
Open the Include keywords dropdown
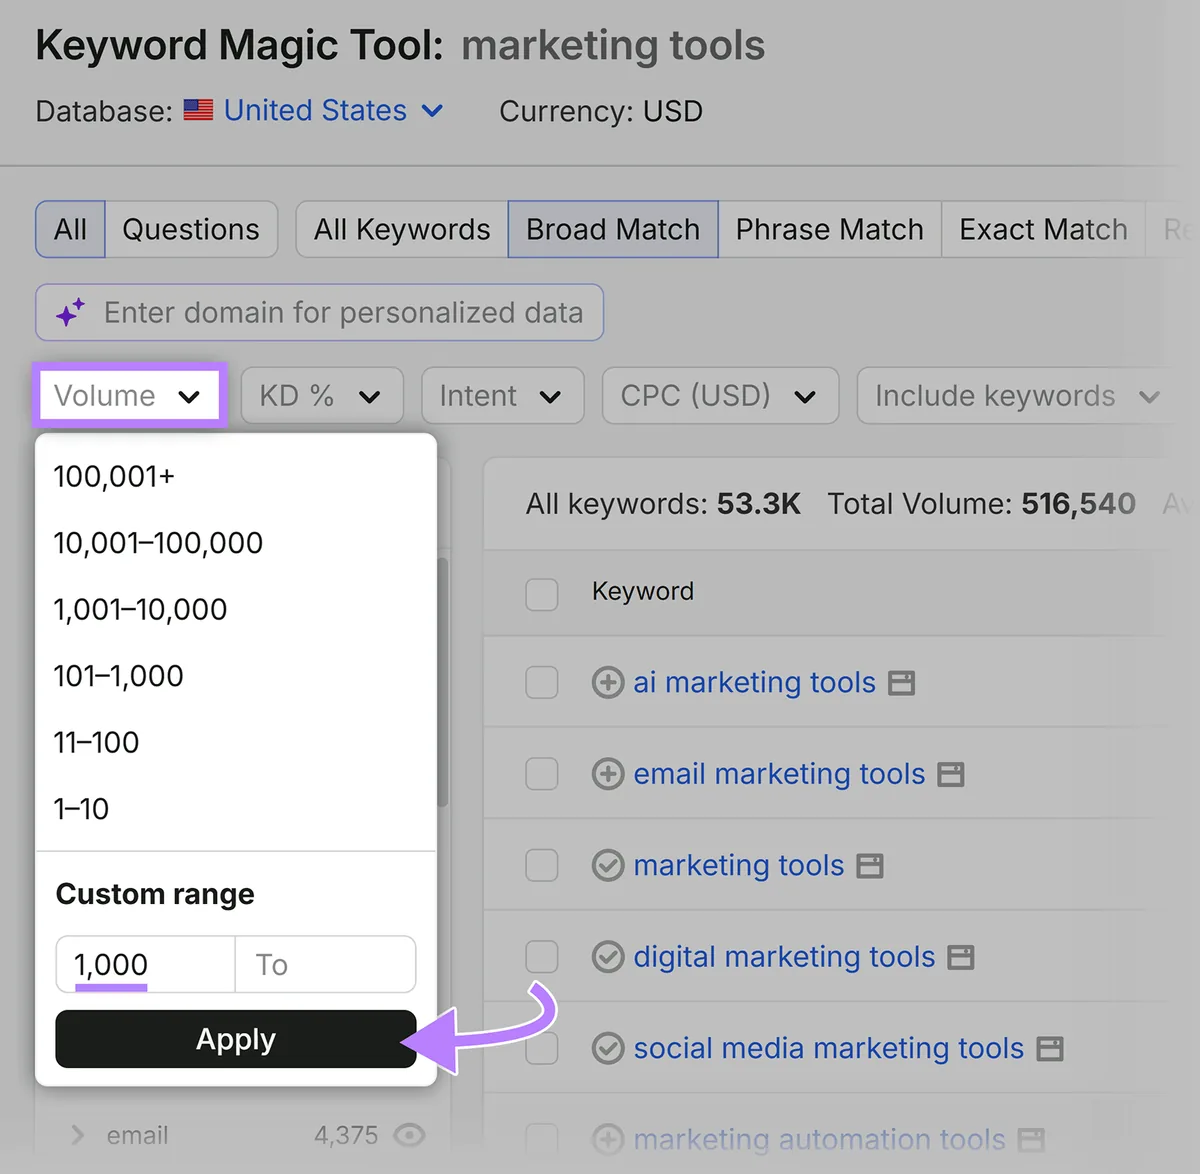click(x=1018, y=396)
